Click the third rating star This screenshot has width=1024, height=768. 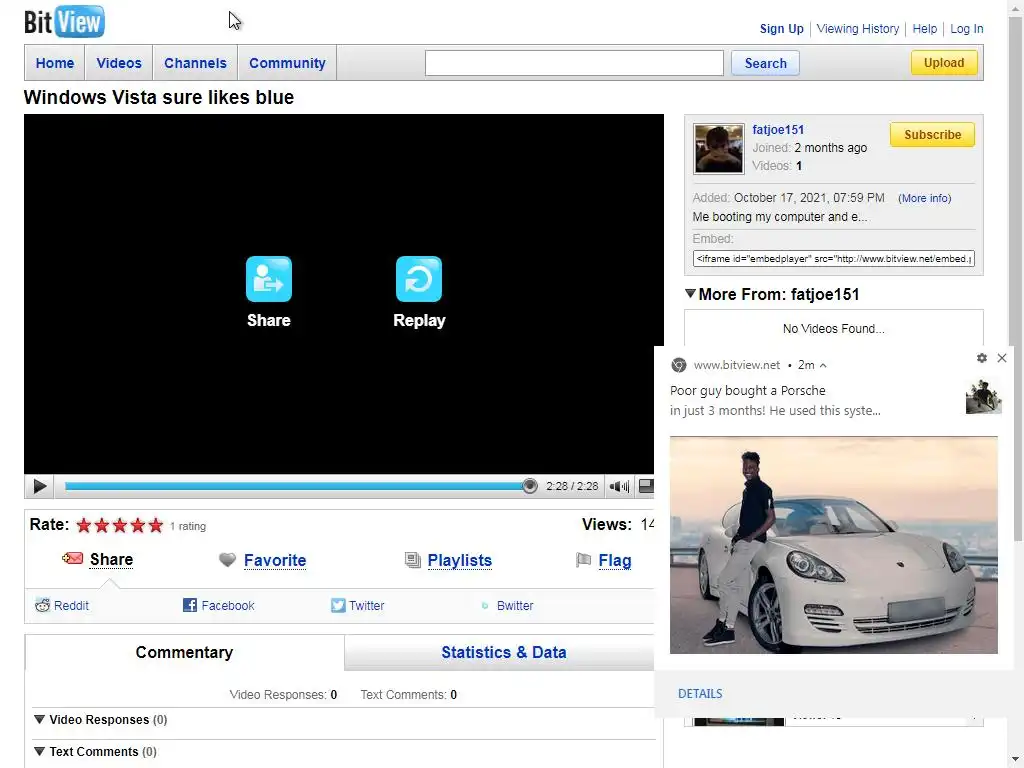(x=120, y=525)
